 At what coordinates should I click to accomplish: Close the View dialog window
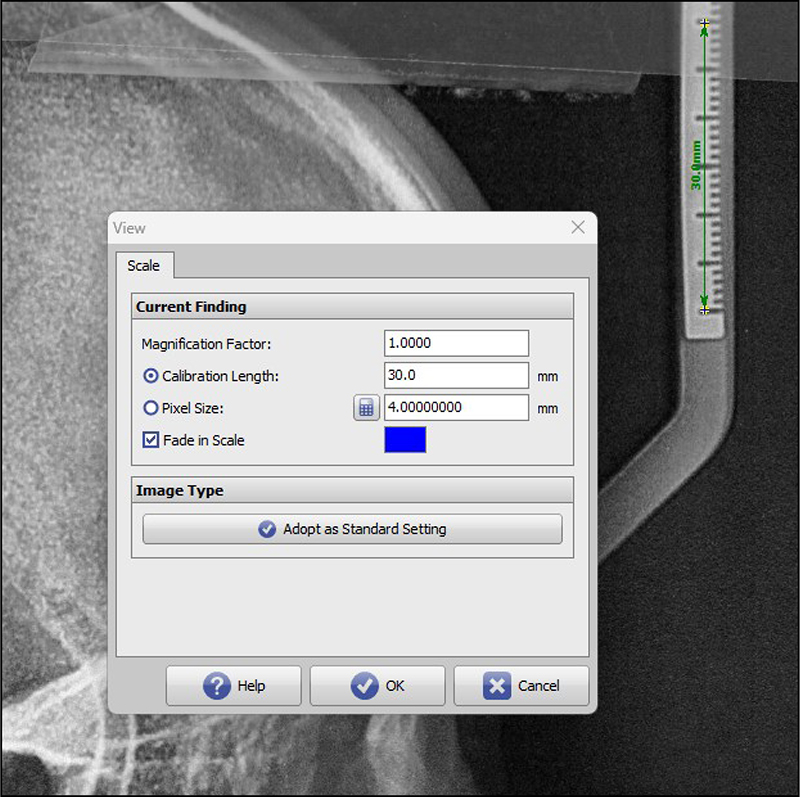578,228
